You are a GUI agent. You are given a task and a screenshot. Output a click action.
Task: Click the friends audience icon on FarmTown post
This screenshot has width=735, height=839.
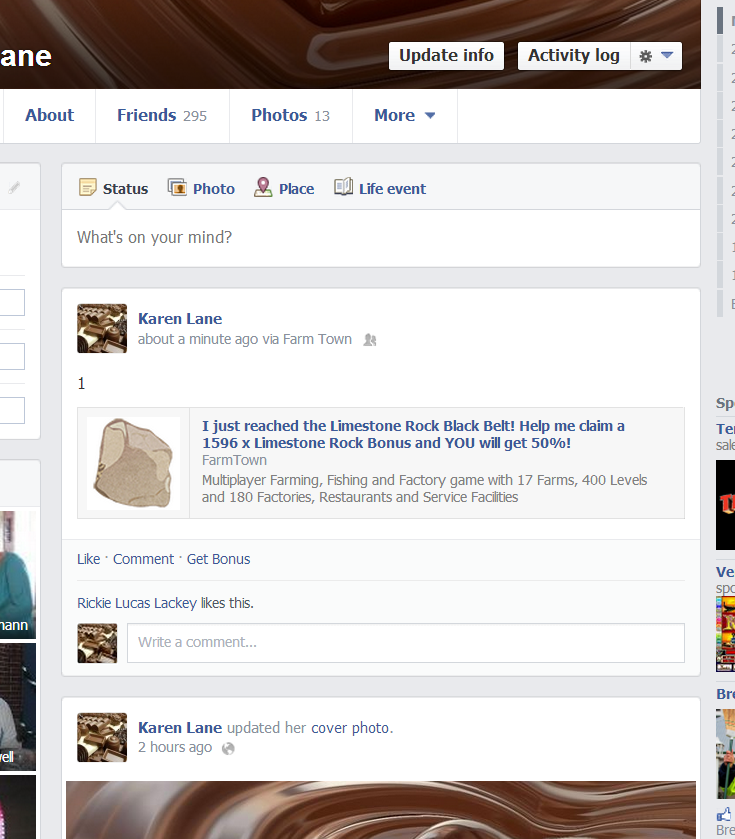tap(370, 340)
